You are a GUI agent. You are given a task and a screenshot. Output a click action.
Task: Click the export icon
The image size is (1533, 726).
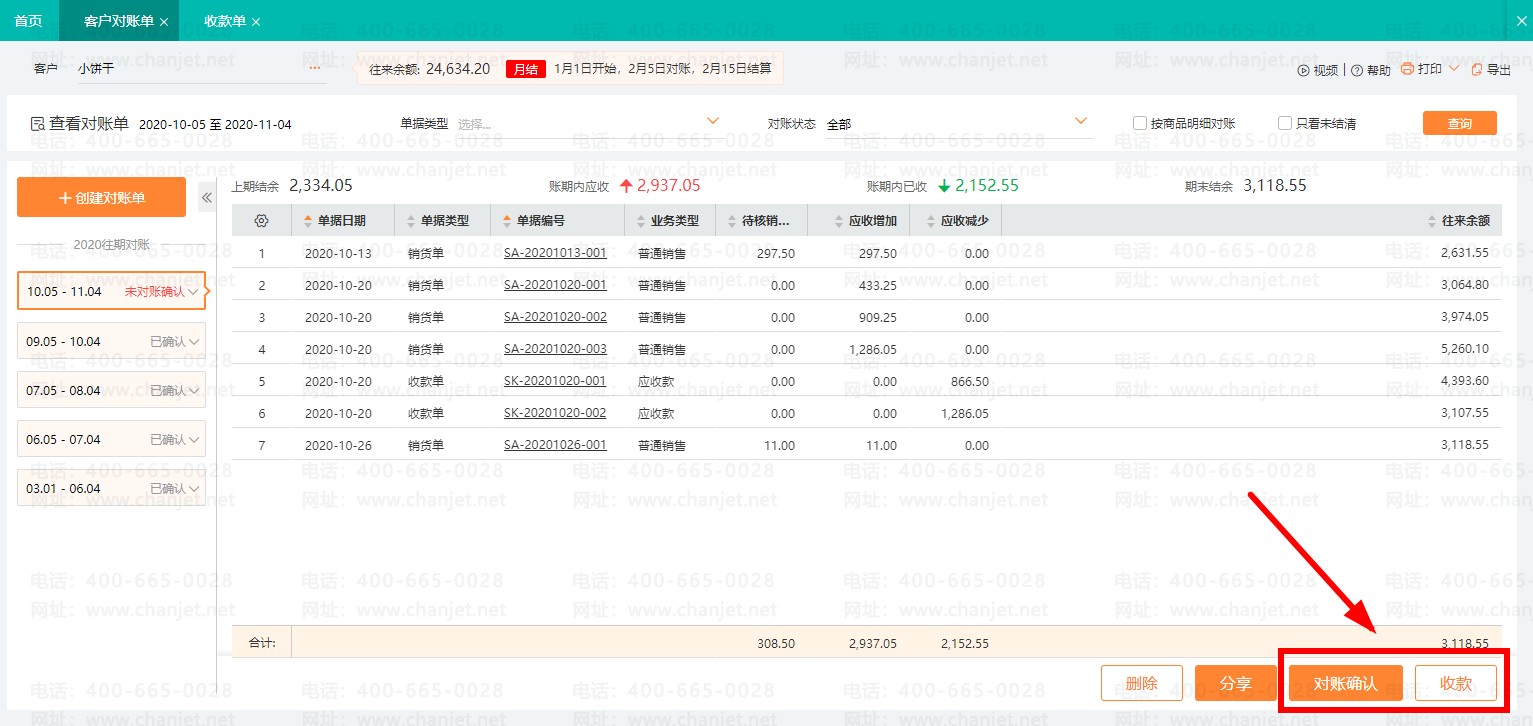coord(1476,69)
